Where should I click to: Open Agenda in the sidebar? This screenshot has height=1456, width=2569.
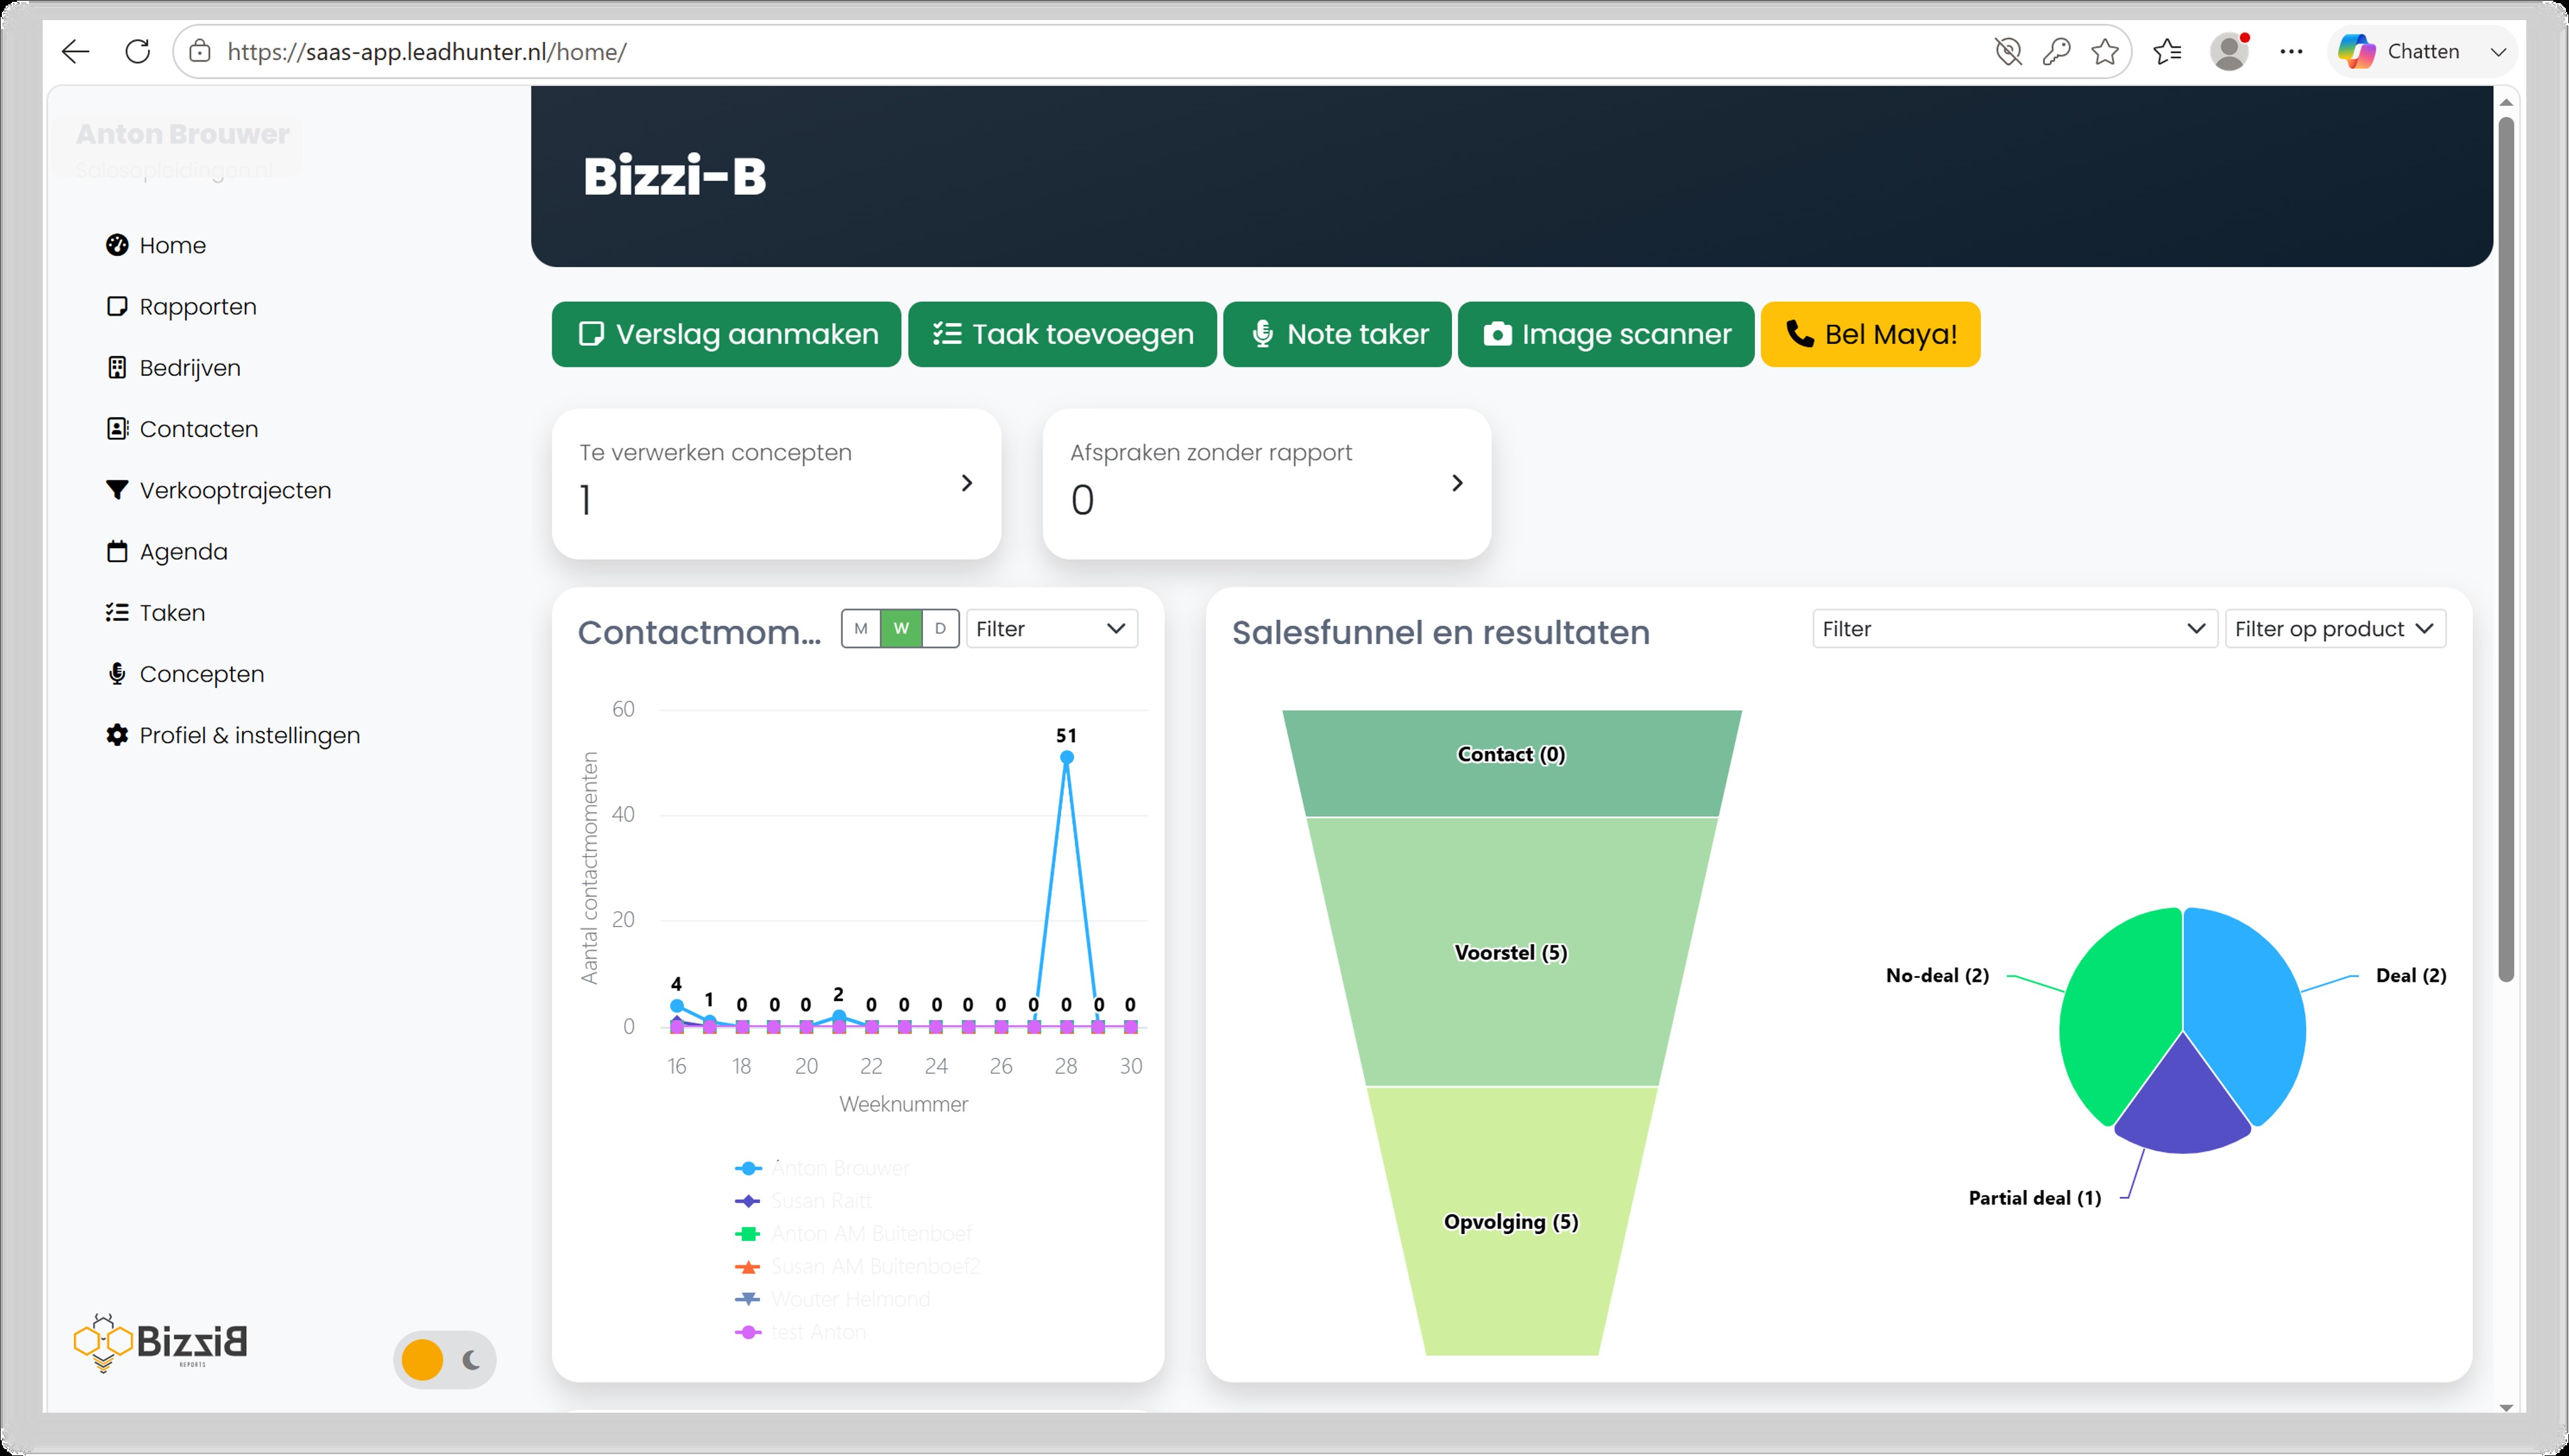pyautogui.click(x=167, y=552)
